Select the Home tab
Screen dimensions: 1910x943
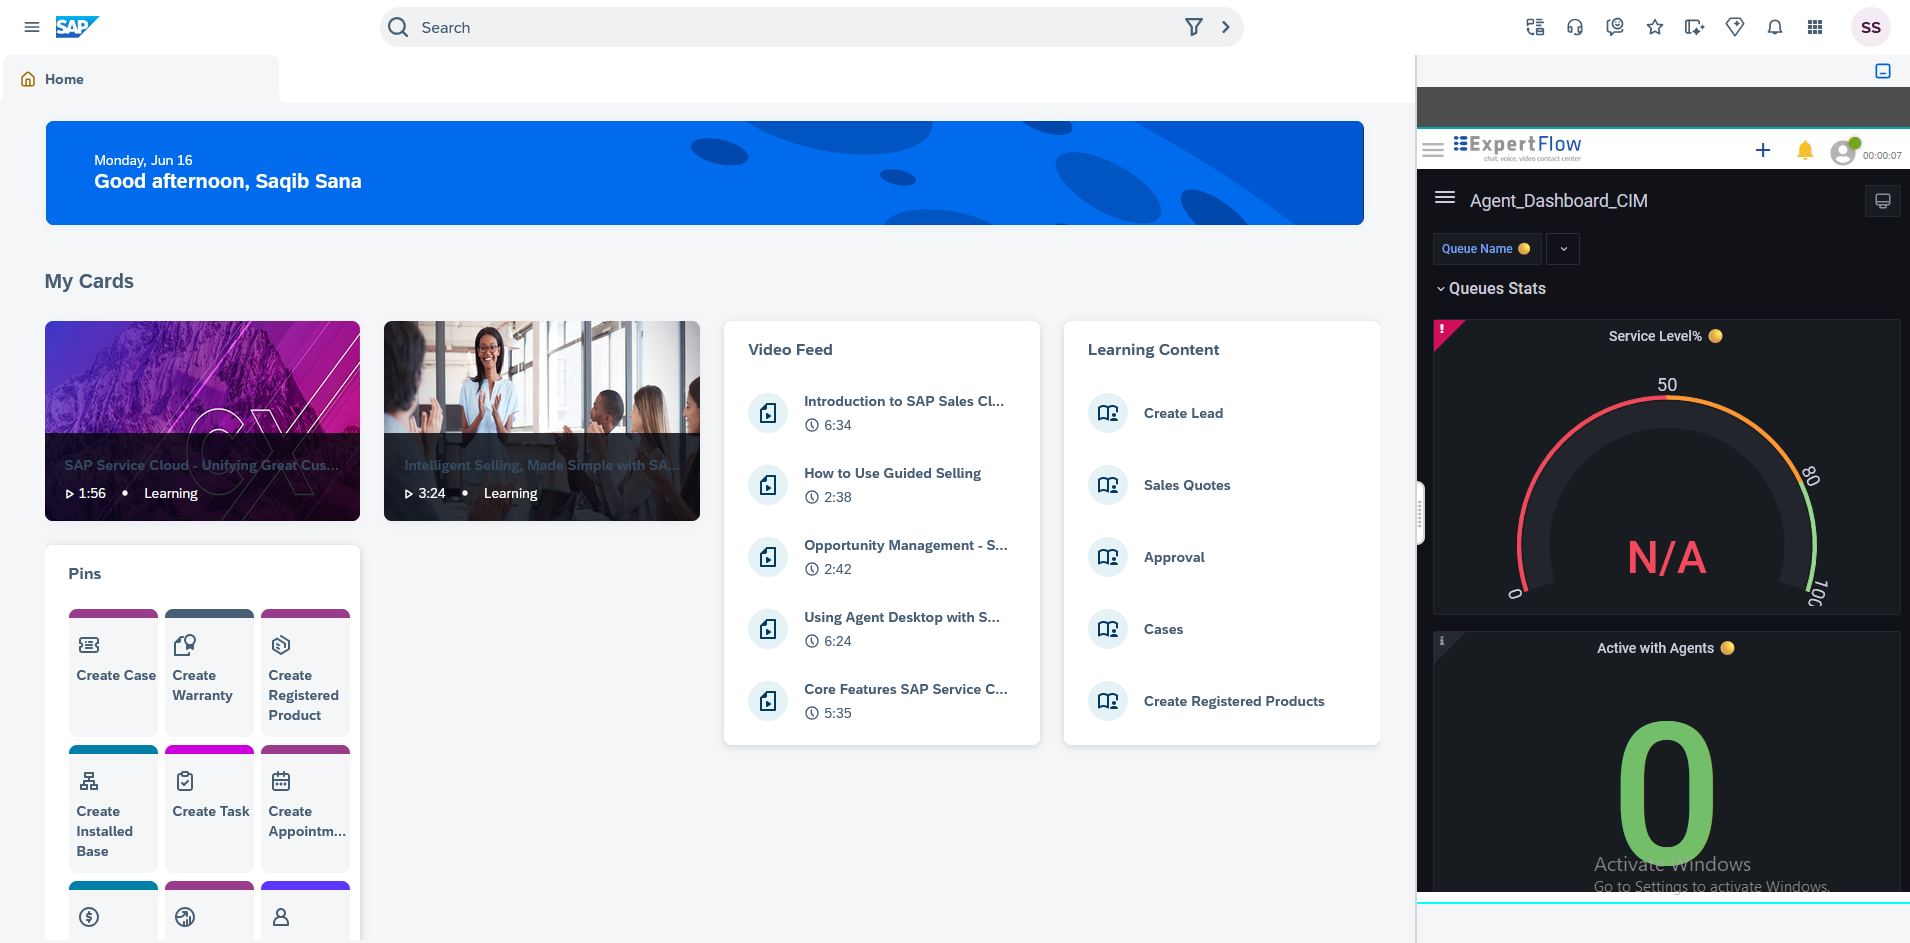pyautogui.click(x=64, y=79)
